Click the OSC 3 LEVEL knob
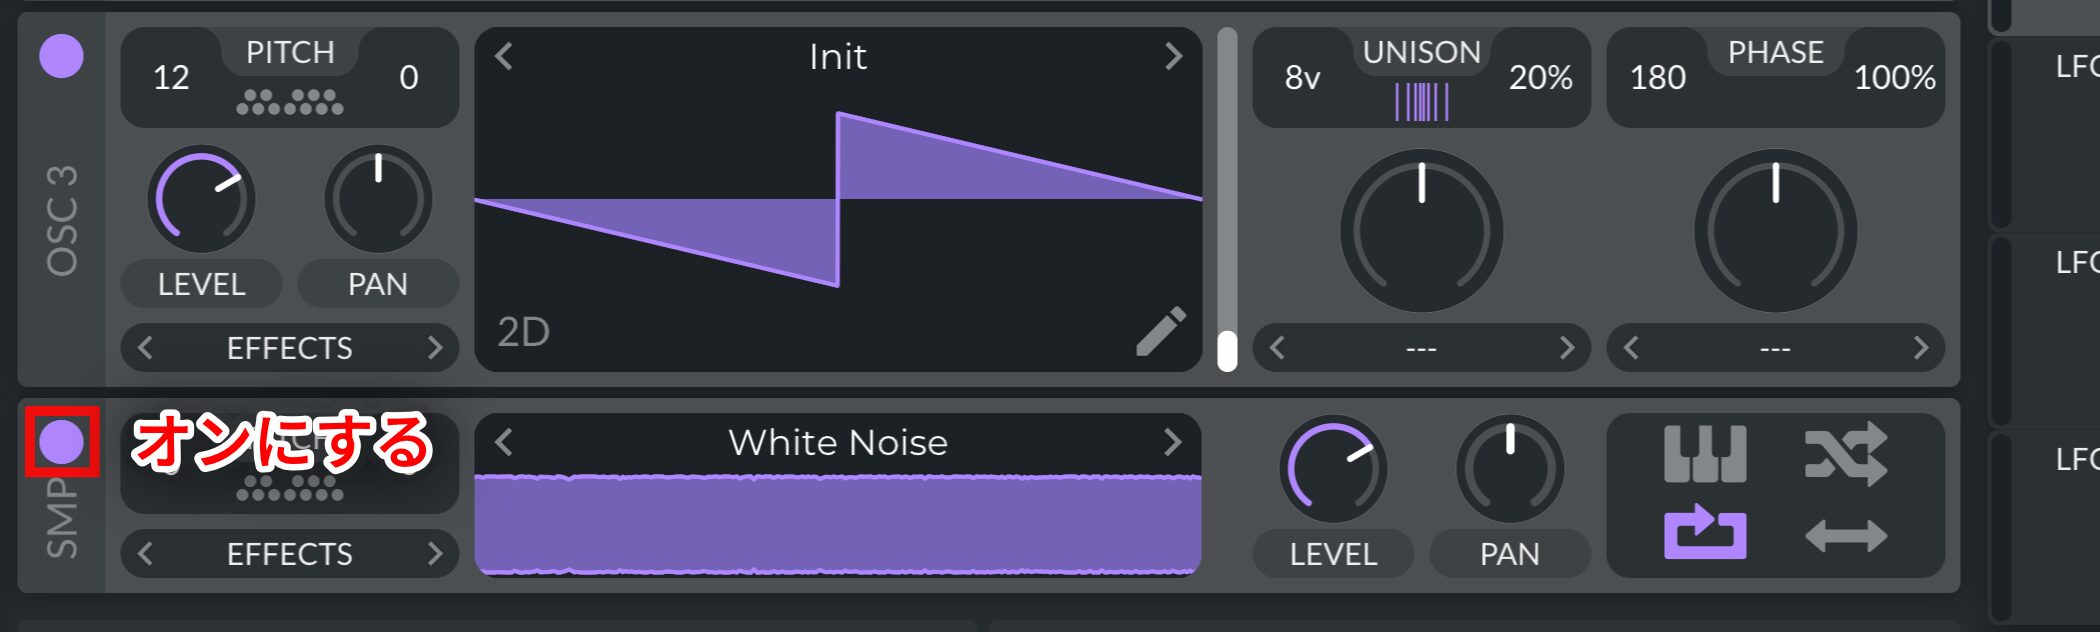The width and height of the screenshot is (2100, 632). 201,199
